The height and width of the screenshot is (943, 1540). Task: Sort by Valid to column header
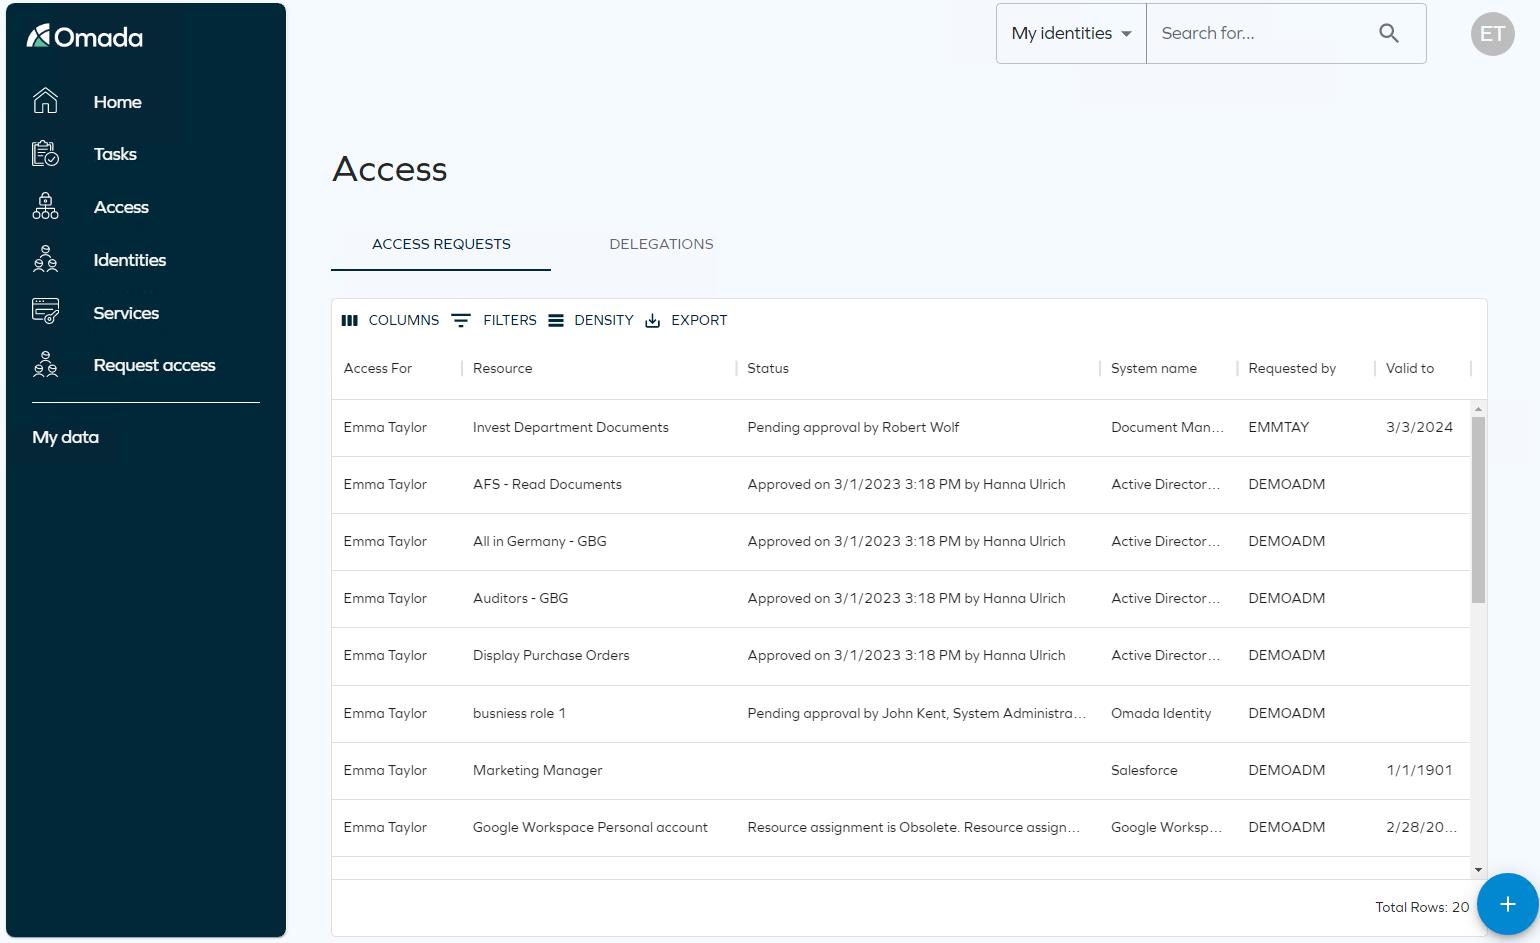tap(1410, 368)
